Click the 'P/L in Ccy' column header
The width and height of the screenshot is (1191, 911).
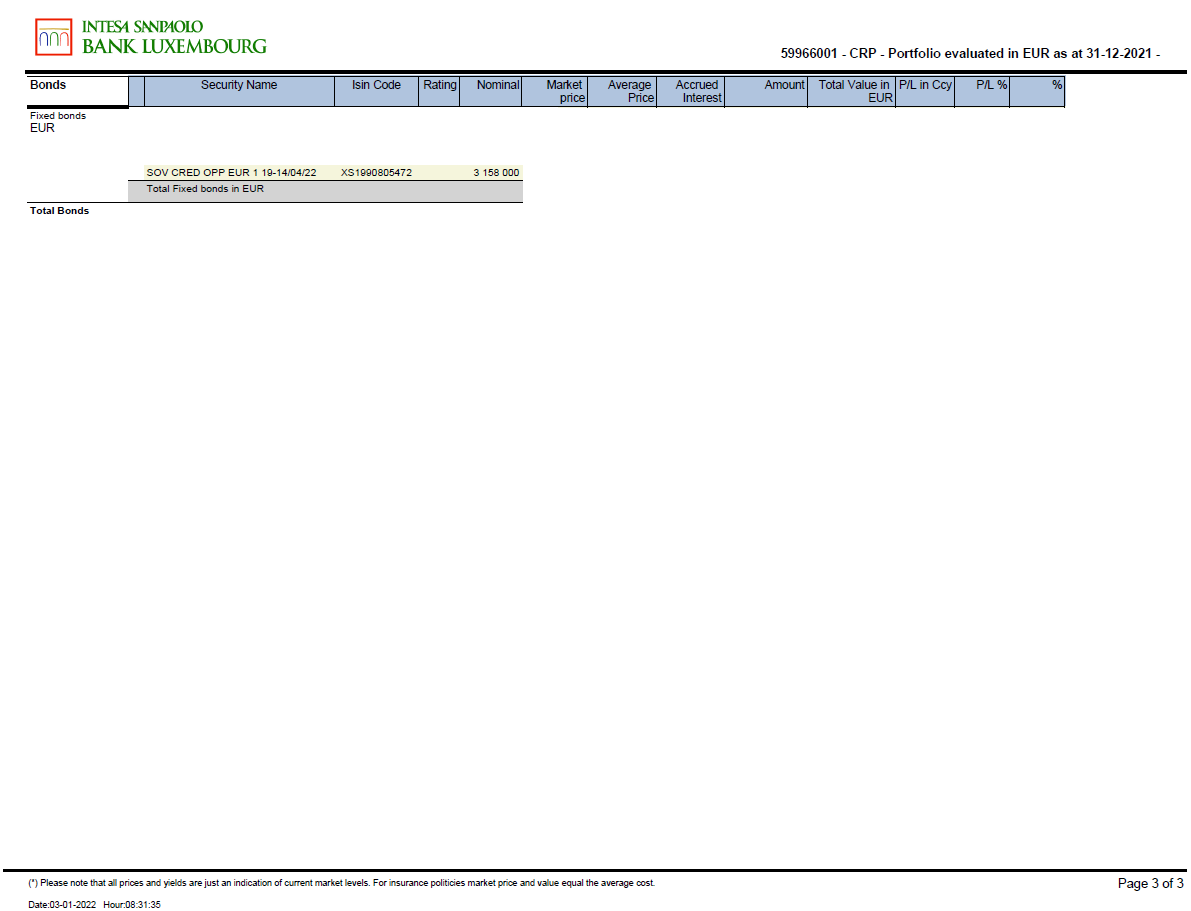click(925, 91)
